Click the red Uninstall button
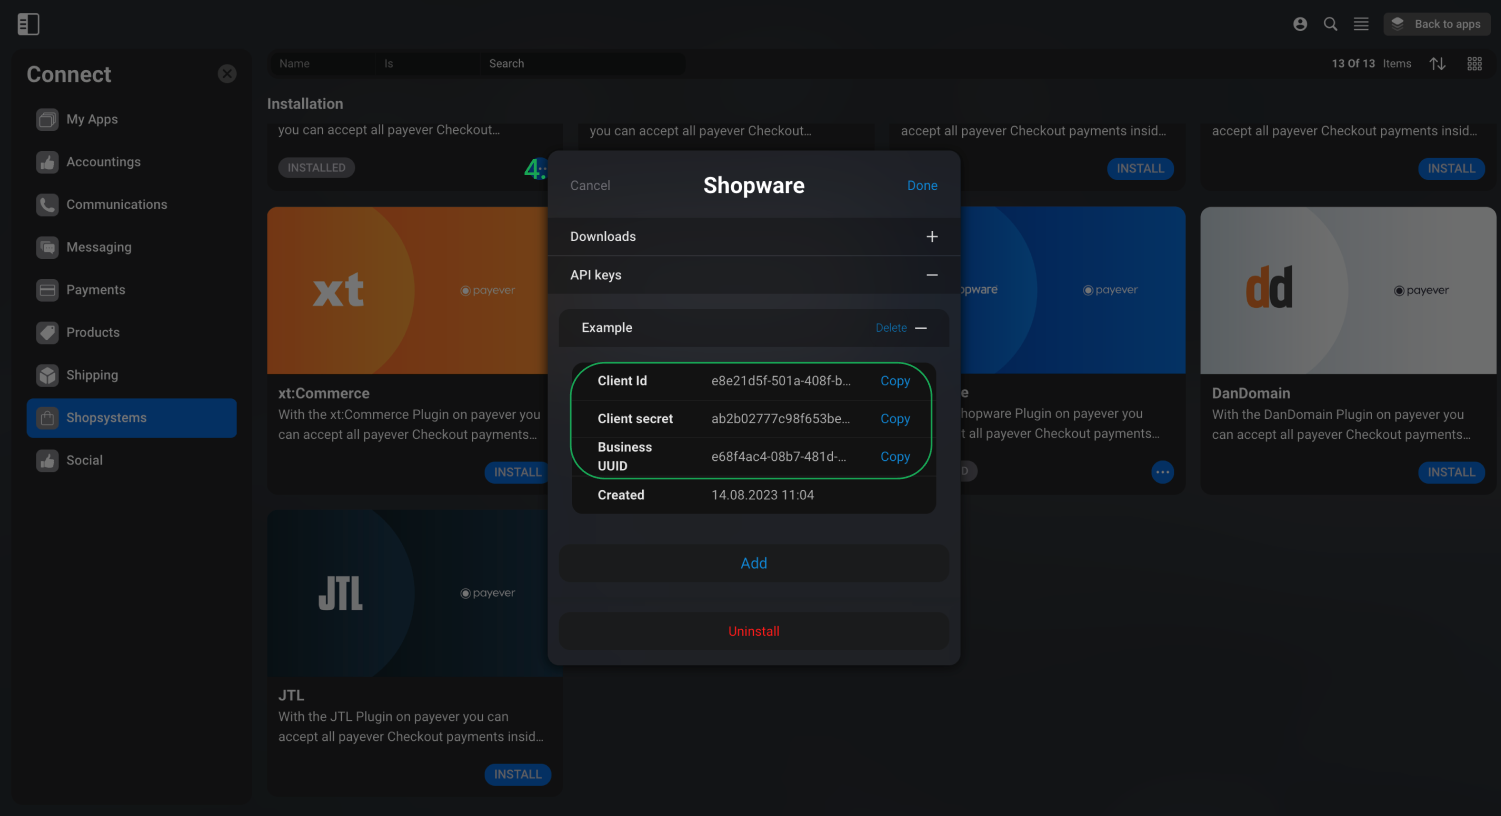This screenshot has height=816, width=1501. pyautogui.click(x=754, y=632)
